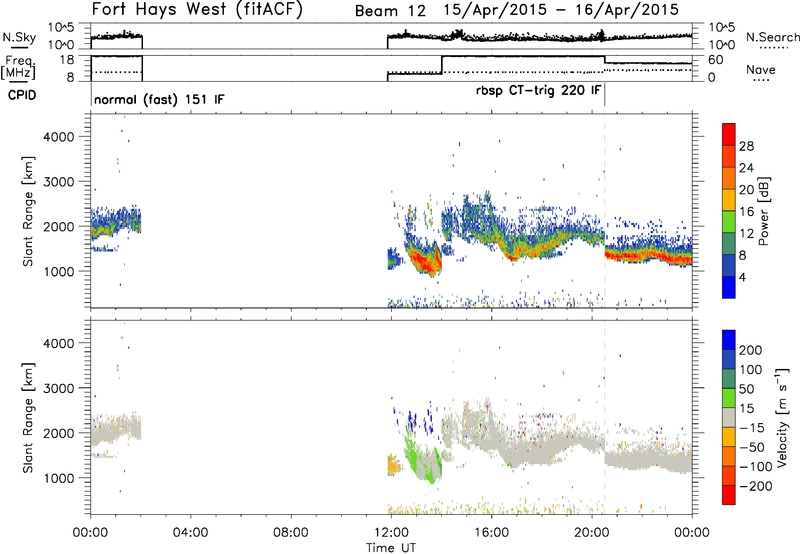This screenshot has width=800, height=554.
Task: Click 'Slant Range [km]' label of power panel
Action: tap(28, 211)
